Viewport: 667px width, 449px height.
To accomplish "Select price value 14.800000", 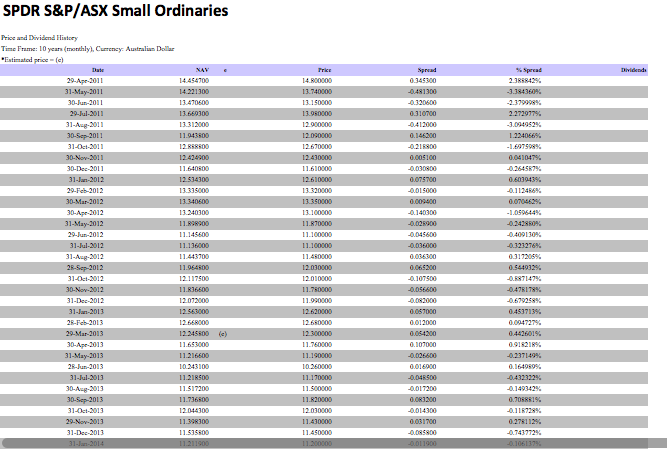I will click(x=317, y=81).
